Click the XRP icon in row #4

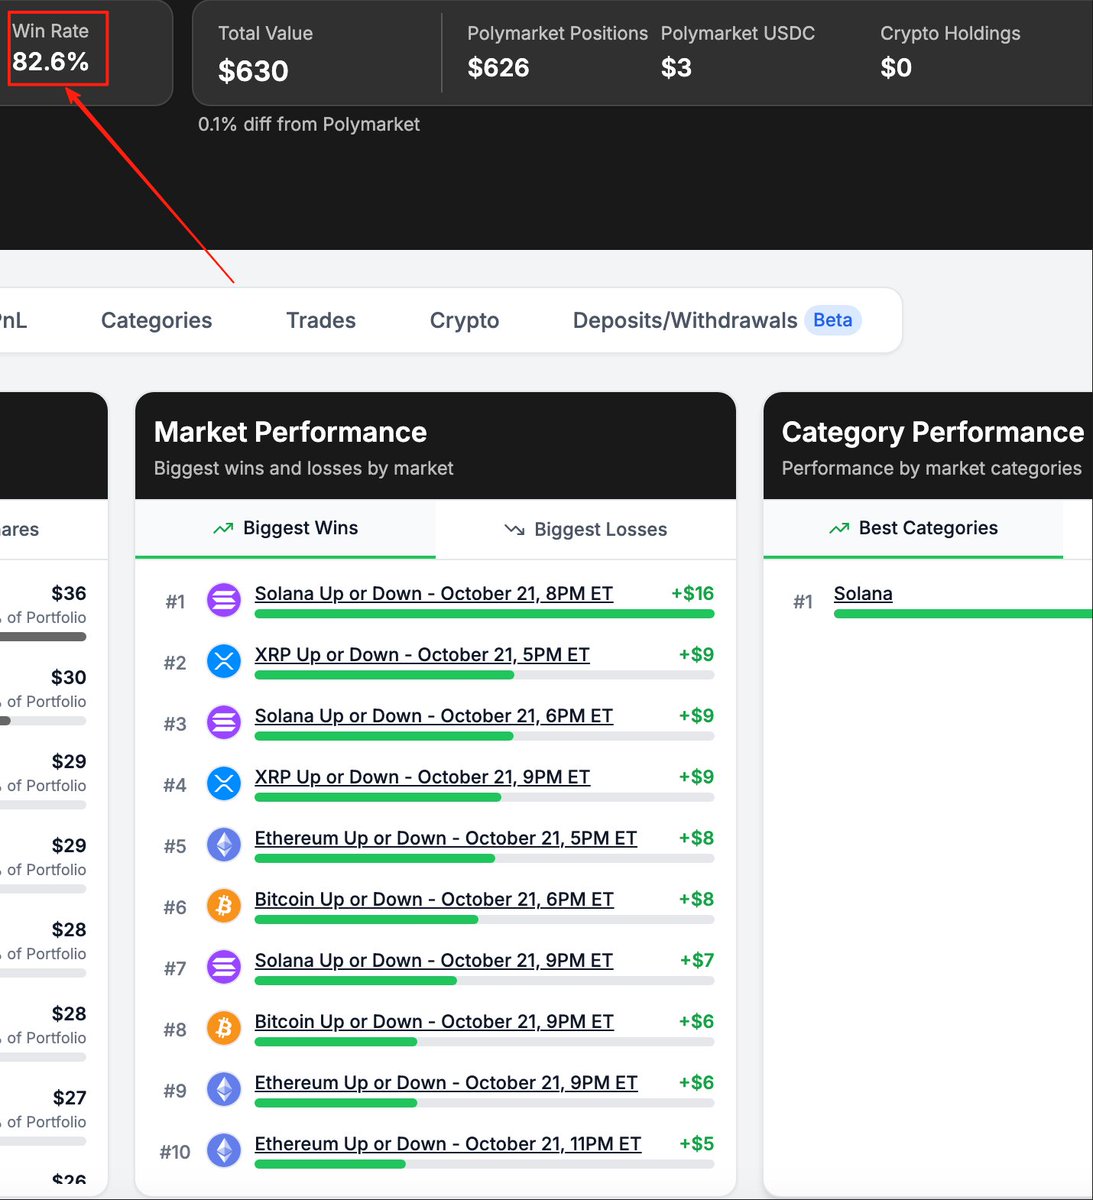tap(224, 783)
